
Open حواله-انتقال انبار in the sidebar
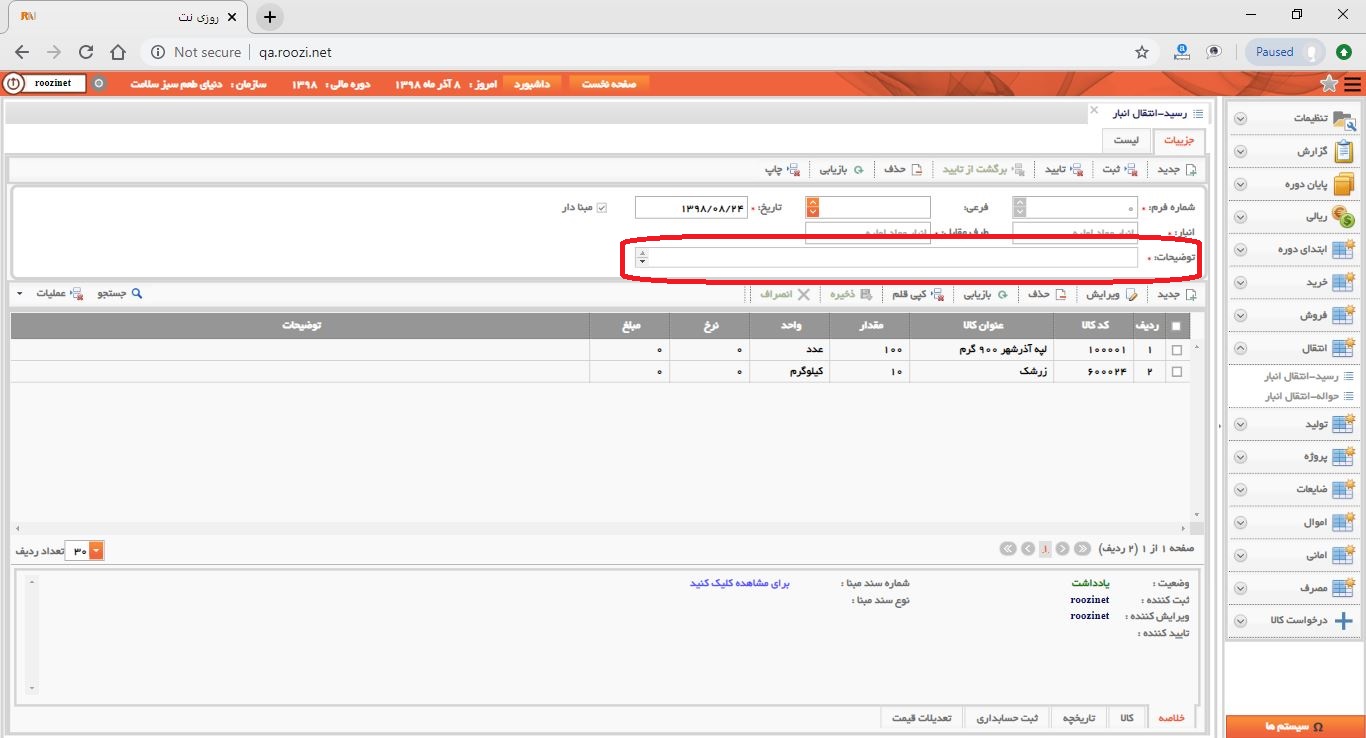(x=1301, y=396)
